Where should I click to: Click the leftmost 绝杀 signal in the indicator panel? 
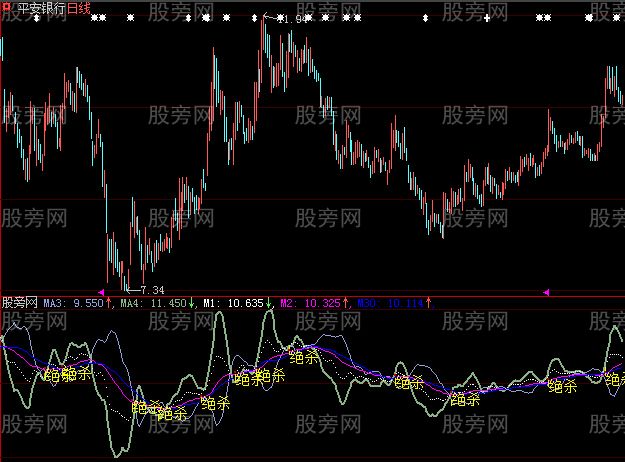pos(53,376)
